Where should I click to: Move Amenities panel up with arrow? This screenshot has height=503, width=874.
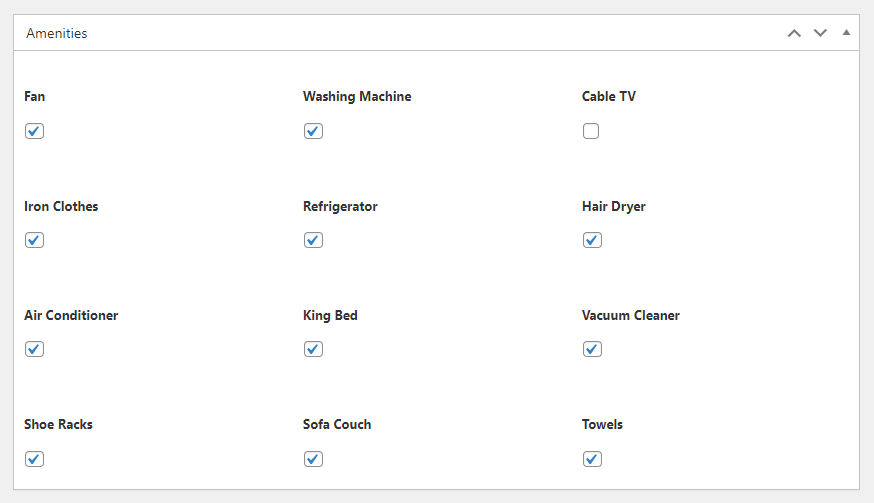794,33
